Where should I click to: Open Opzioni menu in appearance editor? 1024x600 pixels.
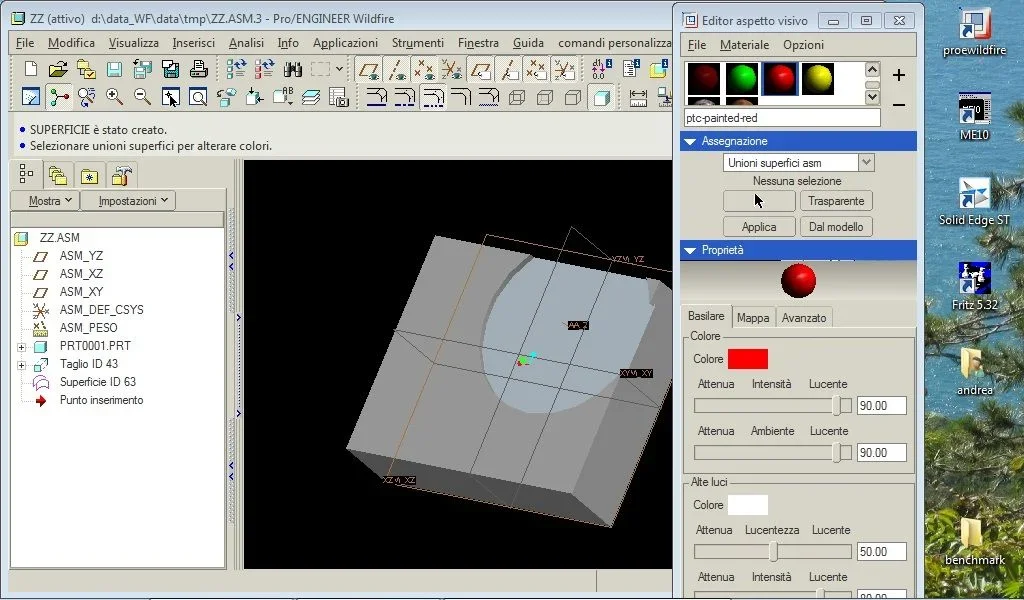pos(803,45)
